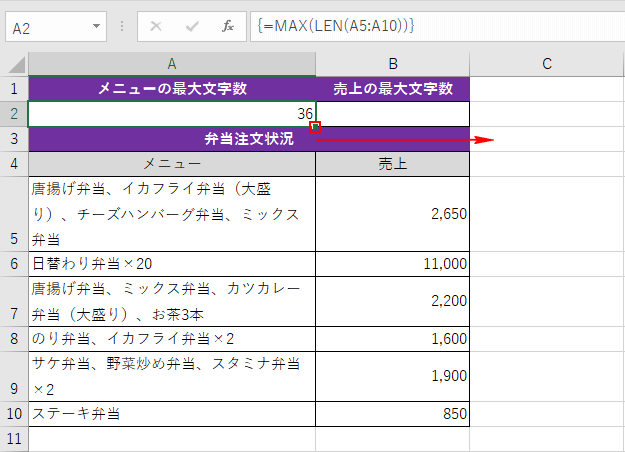
Task: Select row 9 header
Action: point(14,376)
